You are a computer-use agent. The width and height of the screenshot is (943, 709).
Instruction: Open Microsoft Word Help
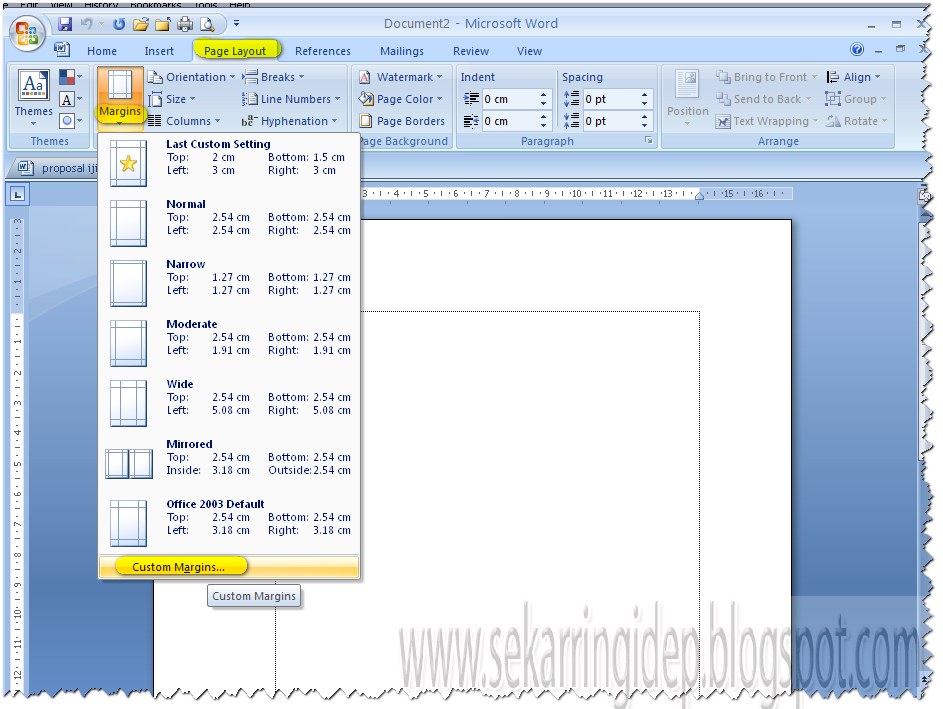pos(857,49)
